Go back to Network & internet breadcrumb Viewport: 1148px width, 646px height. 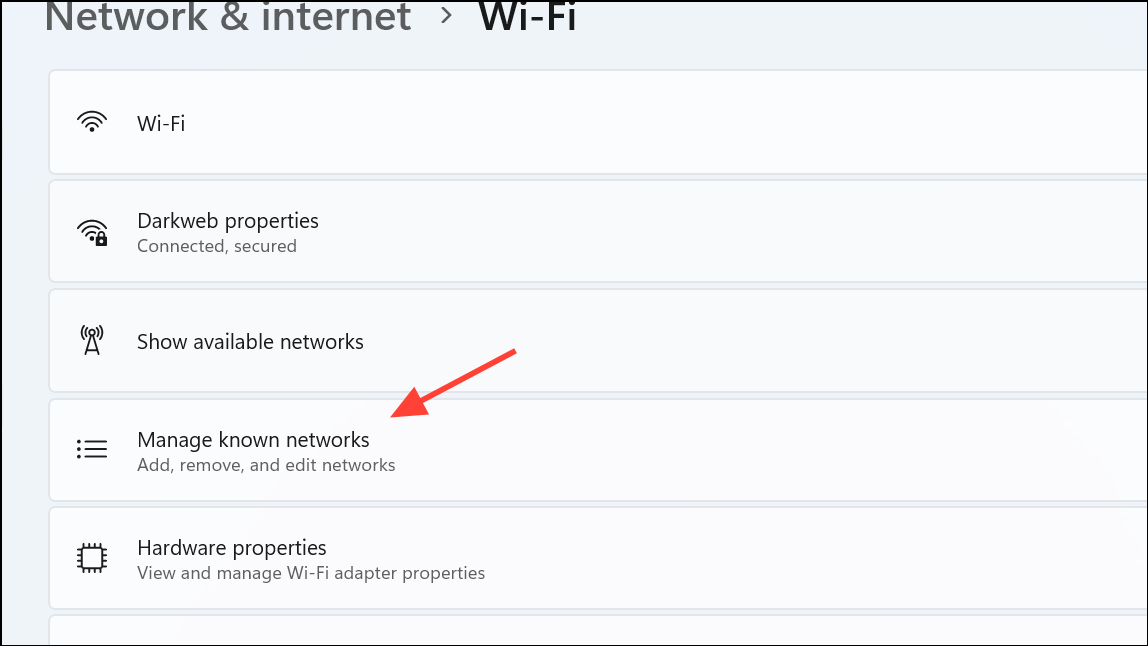click(228, 16)
